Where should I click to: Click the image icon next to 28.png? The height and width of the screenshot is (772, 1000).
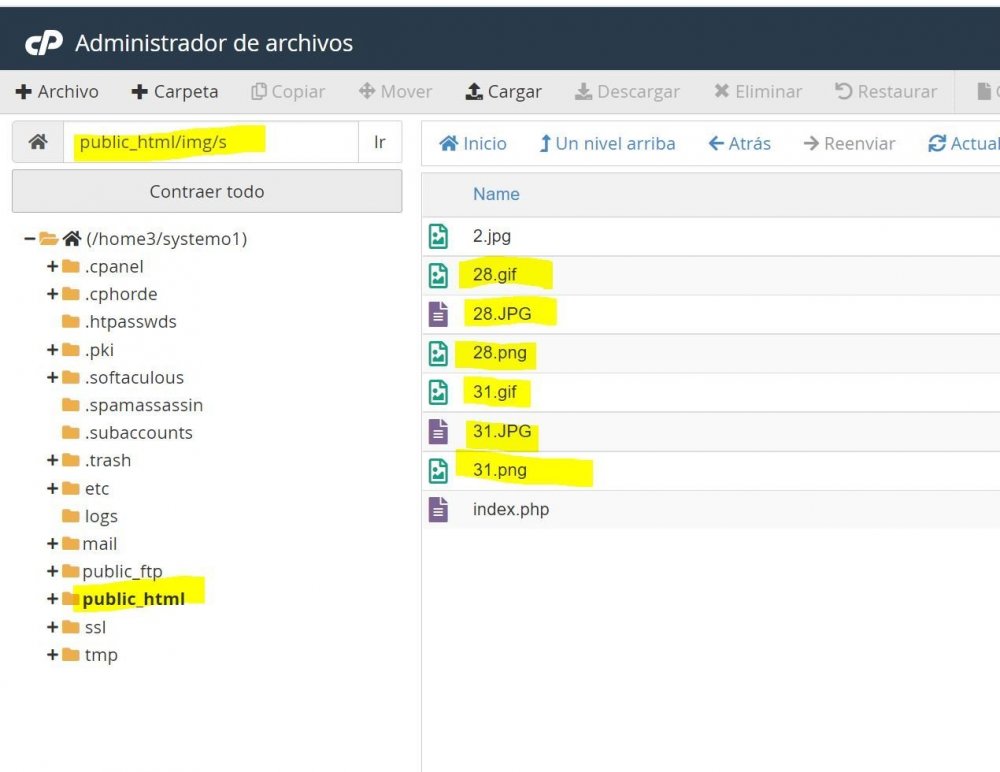pyautogui.click(x=438, y=353)
